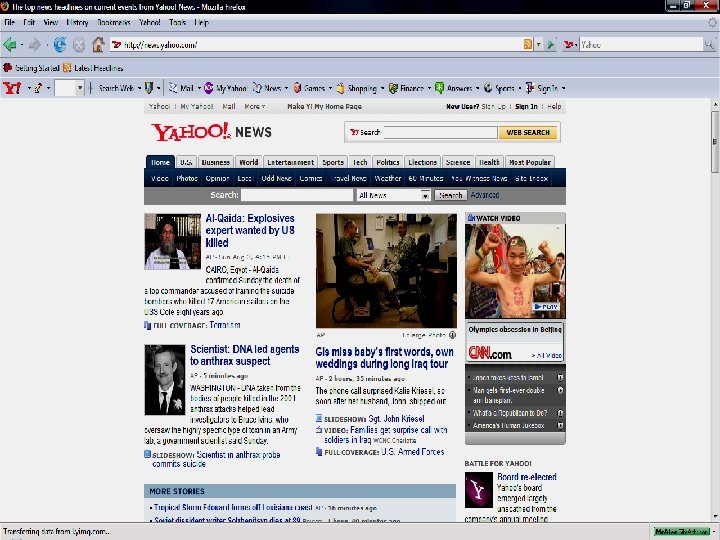The width and height of the screenshot is (720, 540).
Task: Switch to the Business tab
Action: pyautogui.click(x=215, y=162)
